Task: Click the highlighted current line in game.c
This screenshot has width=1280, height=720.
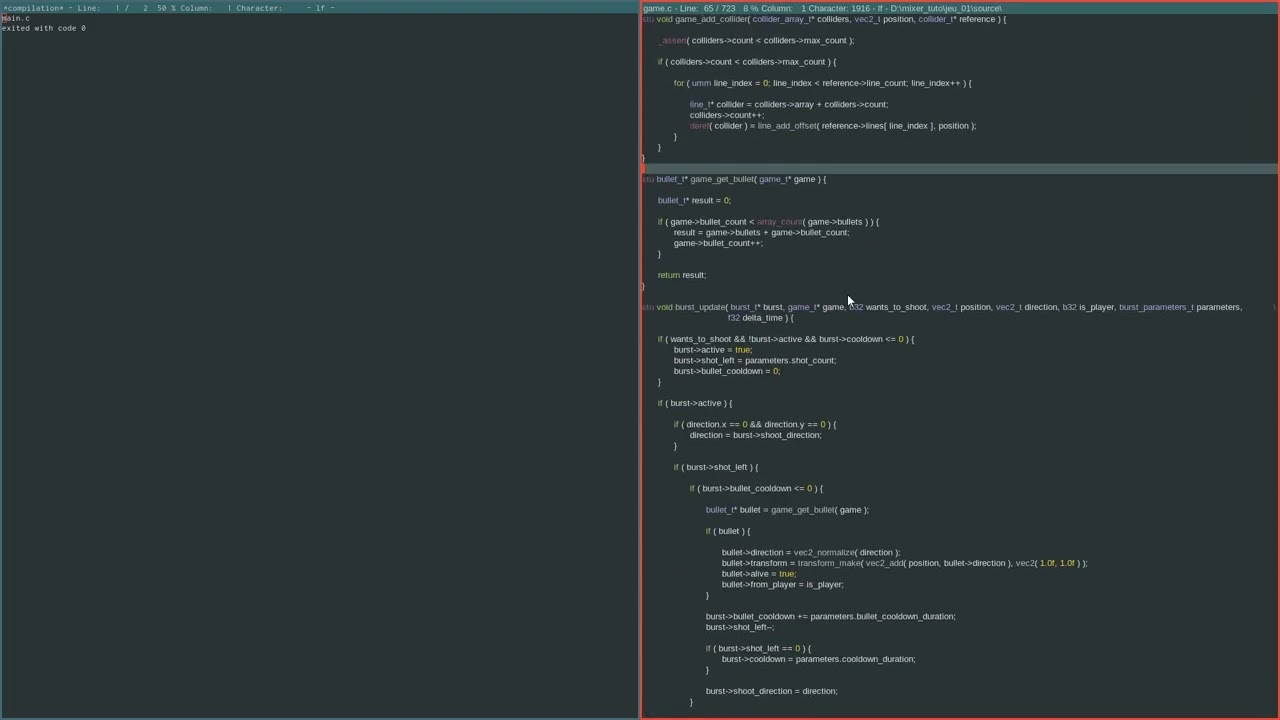Action: coord(959,168)
